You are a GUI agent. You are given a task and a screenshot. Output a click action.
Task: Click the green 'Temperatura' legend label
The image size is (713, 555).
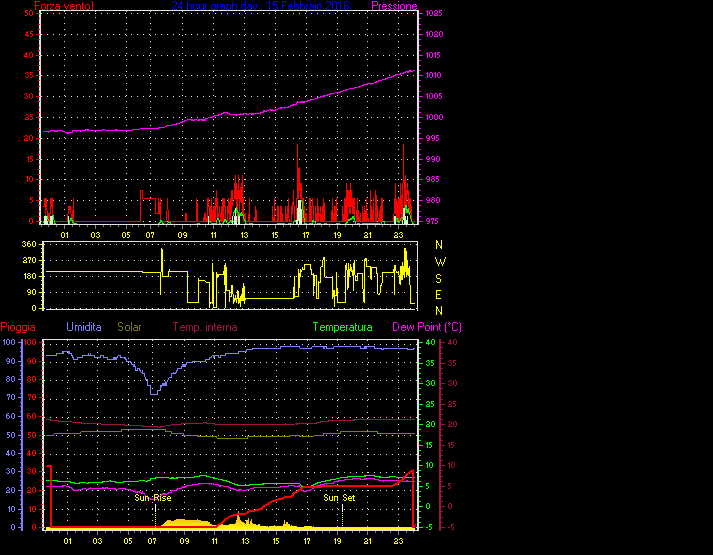coord(342,327)
